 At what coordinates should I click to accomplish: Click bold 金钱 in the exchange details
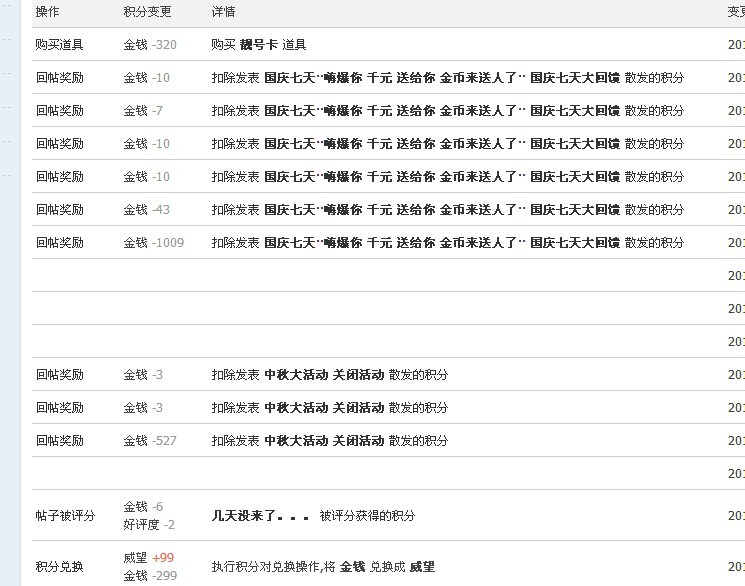coord(353,567)
